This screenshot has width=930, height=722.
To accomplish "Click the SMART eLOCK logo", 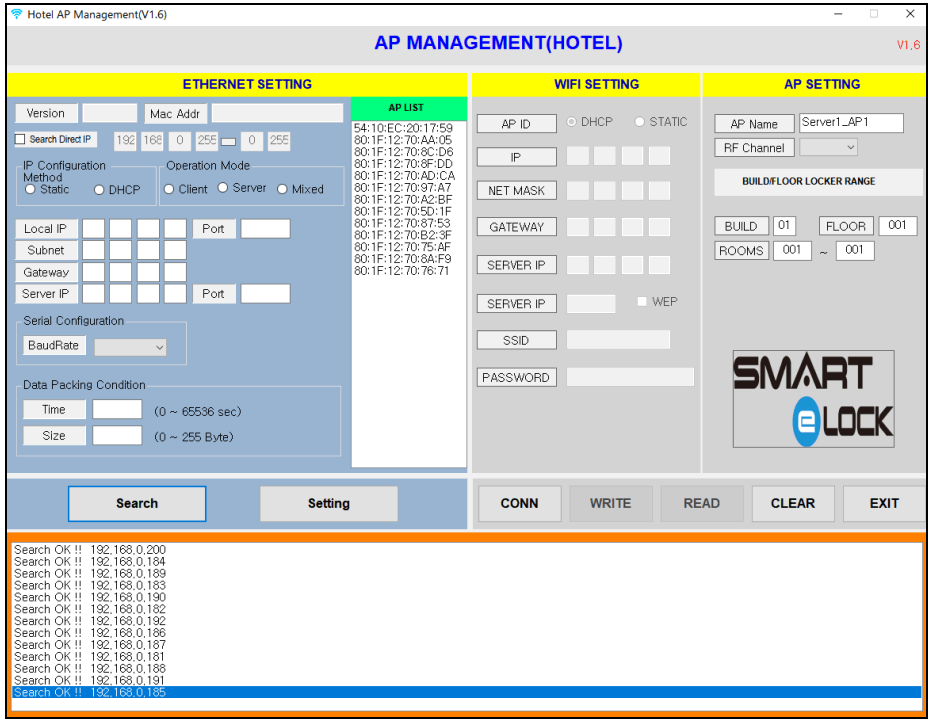I will [x=813, y=398].
